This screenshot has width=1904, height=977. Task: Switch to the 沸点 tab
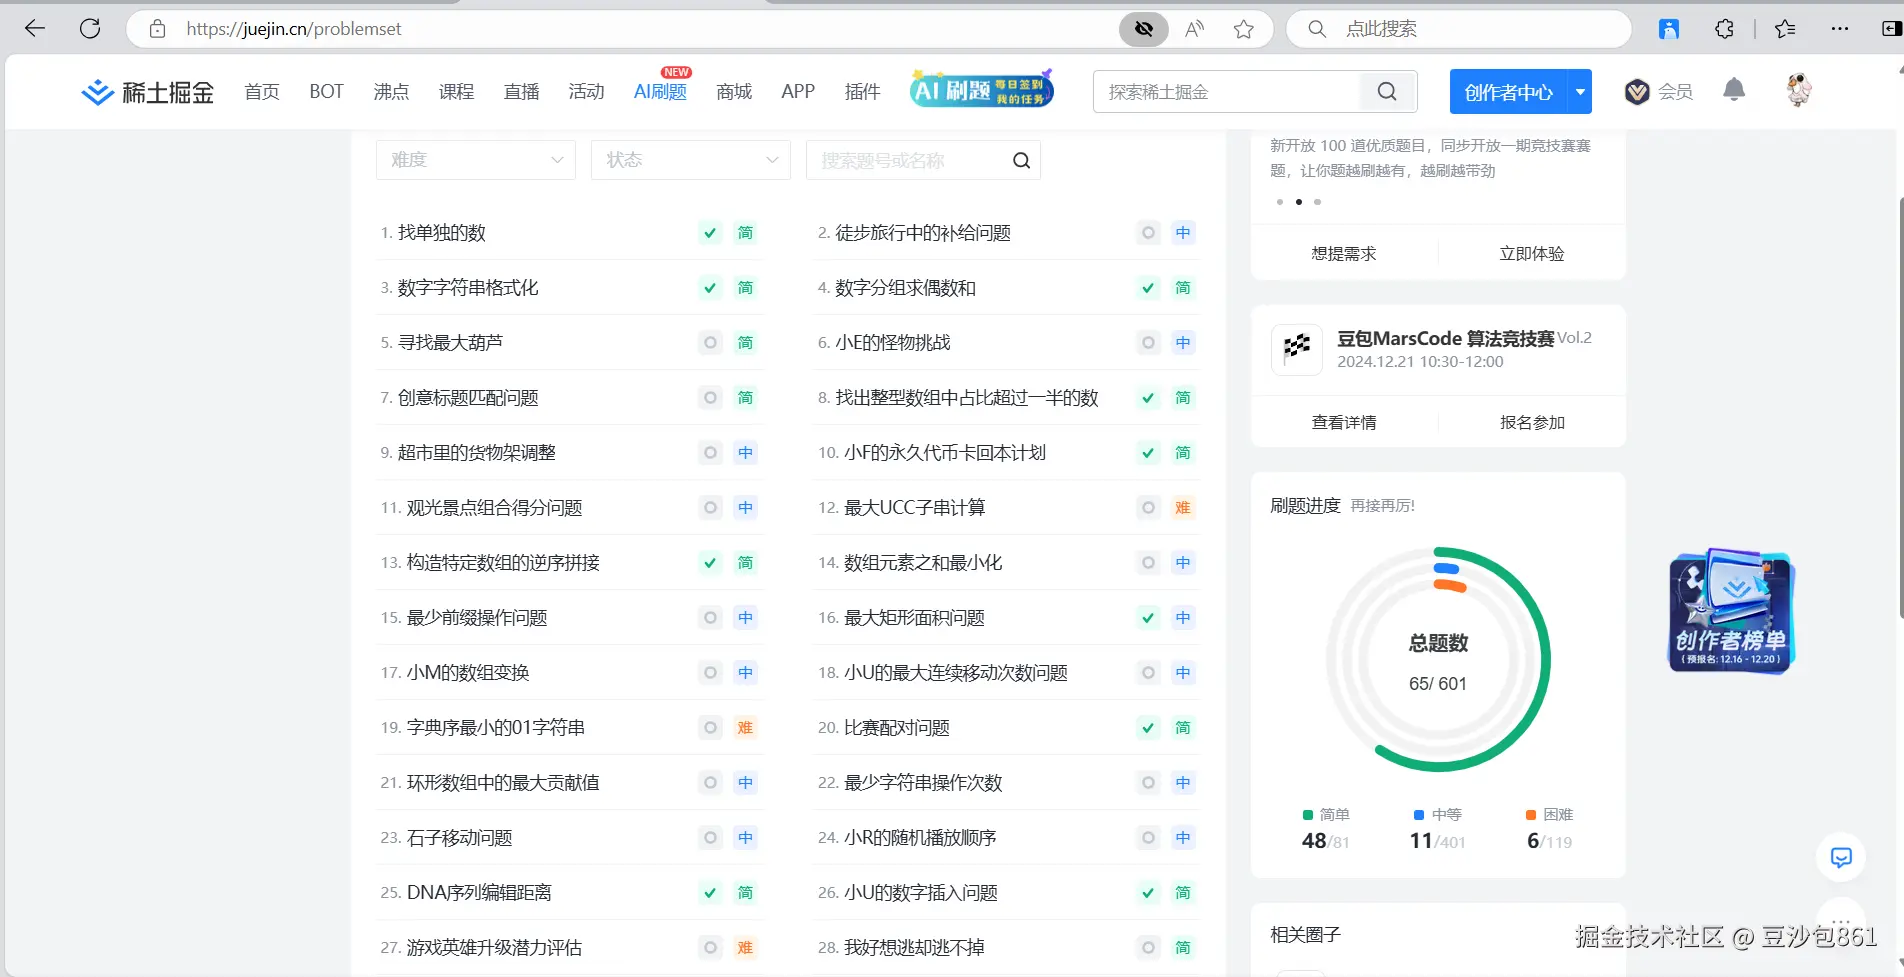point(390,91)
